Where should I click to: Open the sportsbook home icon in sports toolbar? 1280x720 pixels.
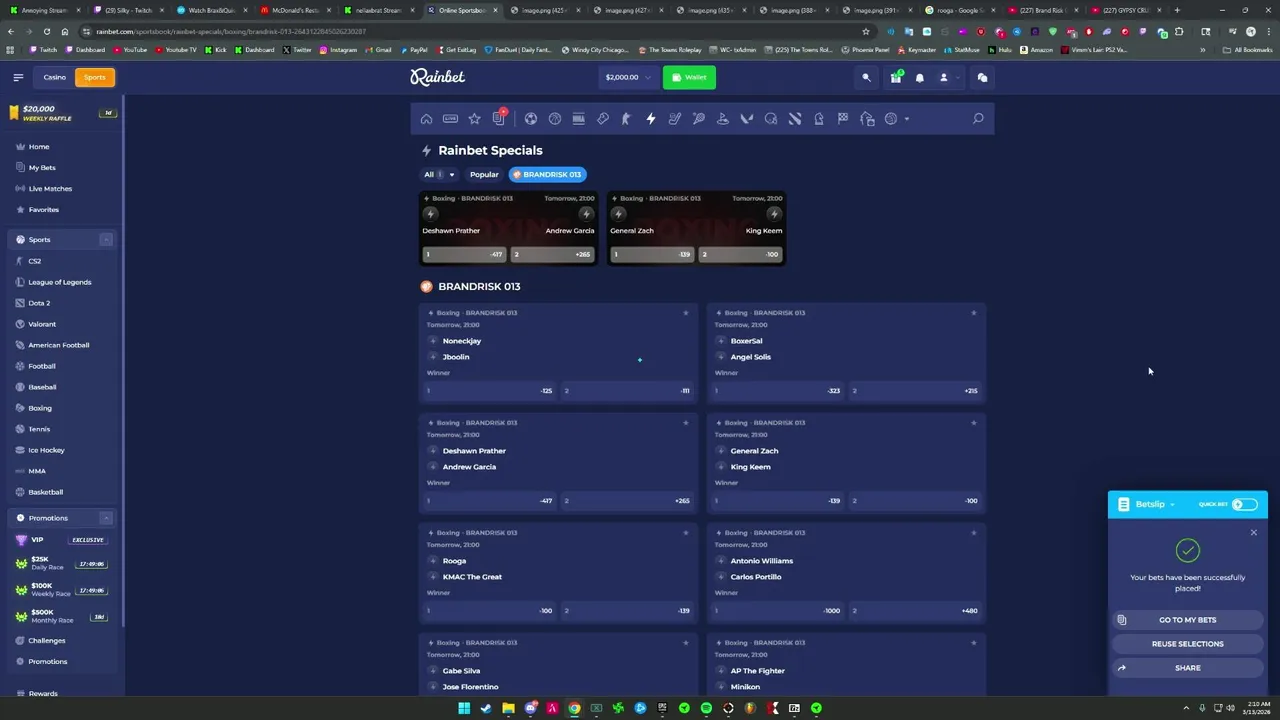coord(426,119)
